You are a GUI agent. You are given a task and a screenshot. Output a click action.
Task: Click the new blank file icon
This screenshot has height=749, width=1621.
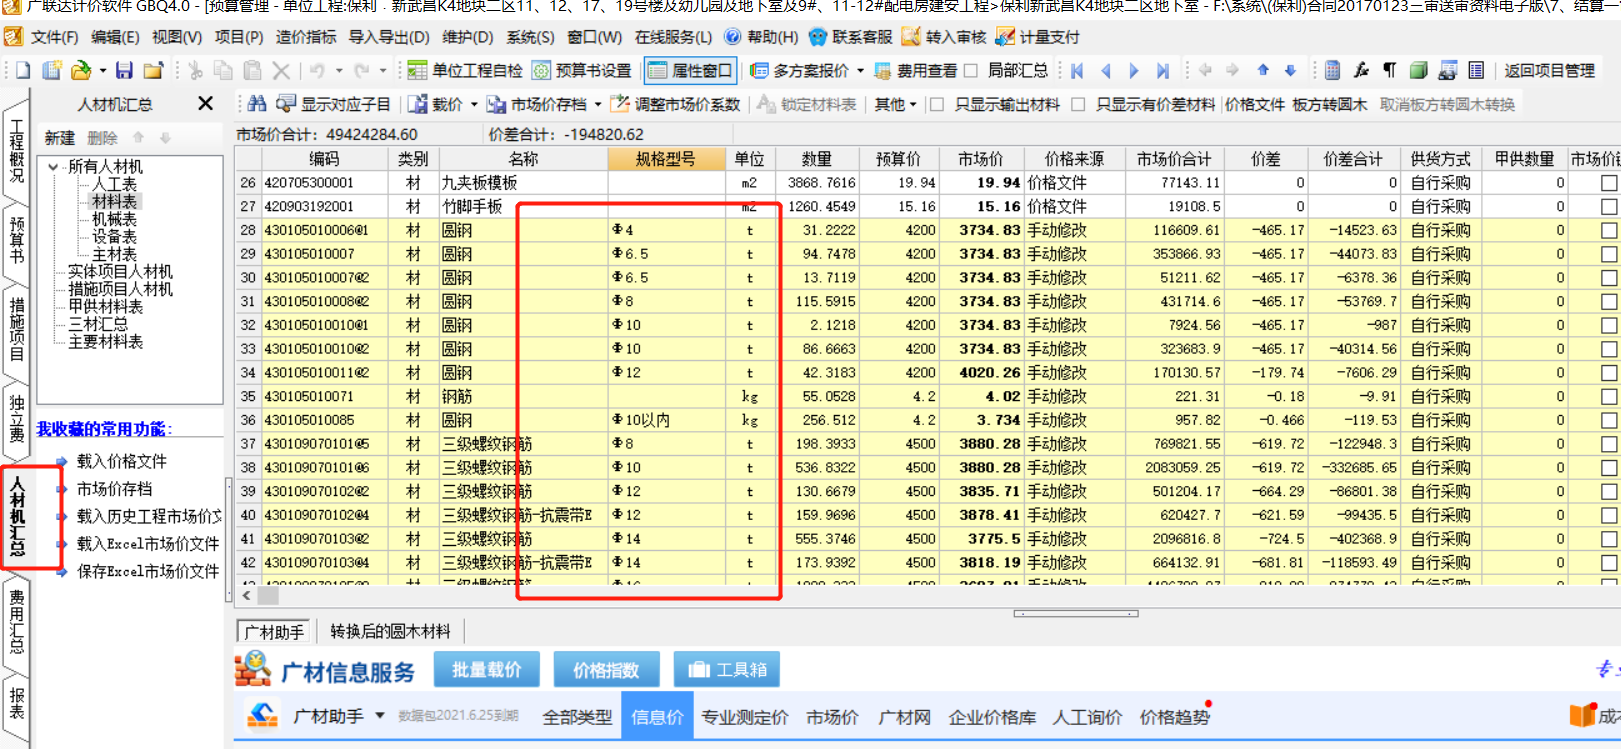23,70
